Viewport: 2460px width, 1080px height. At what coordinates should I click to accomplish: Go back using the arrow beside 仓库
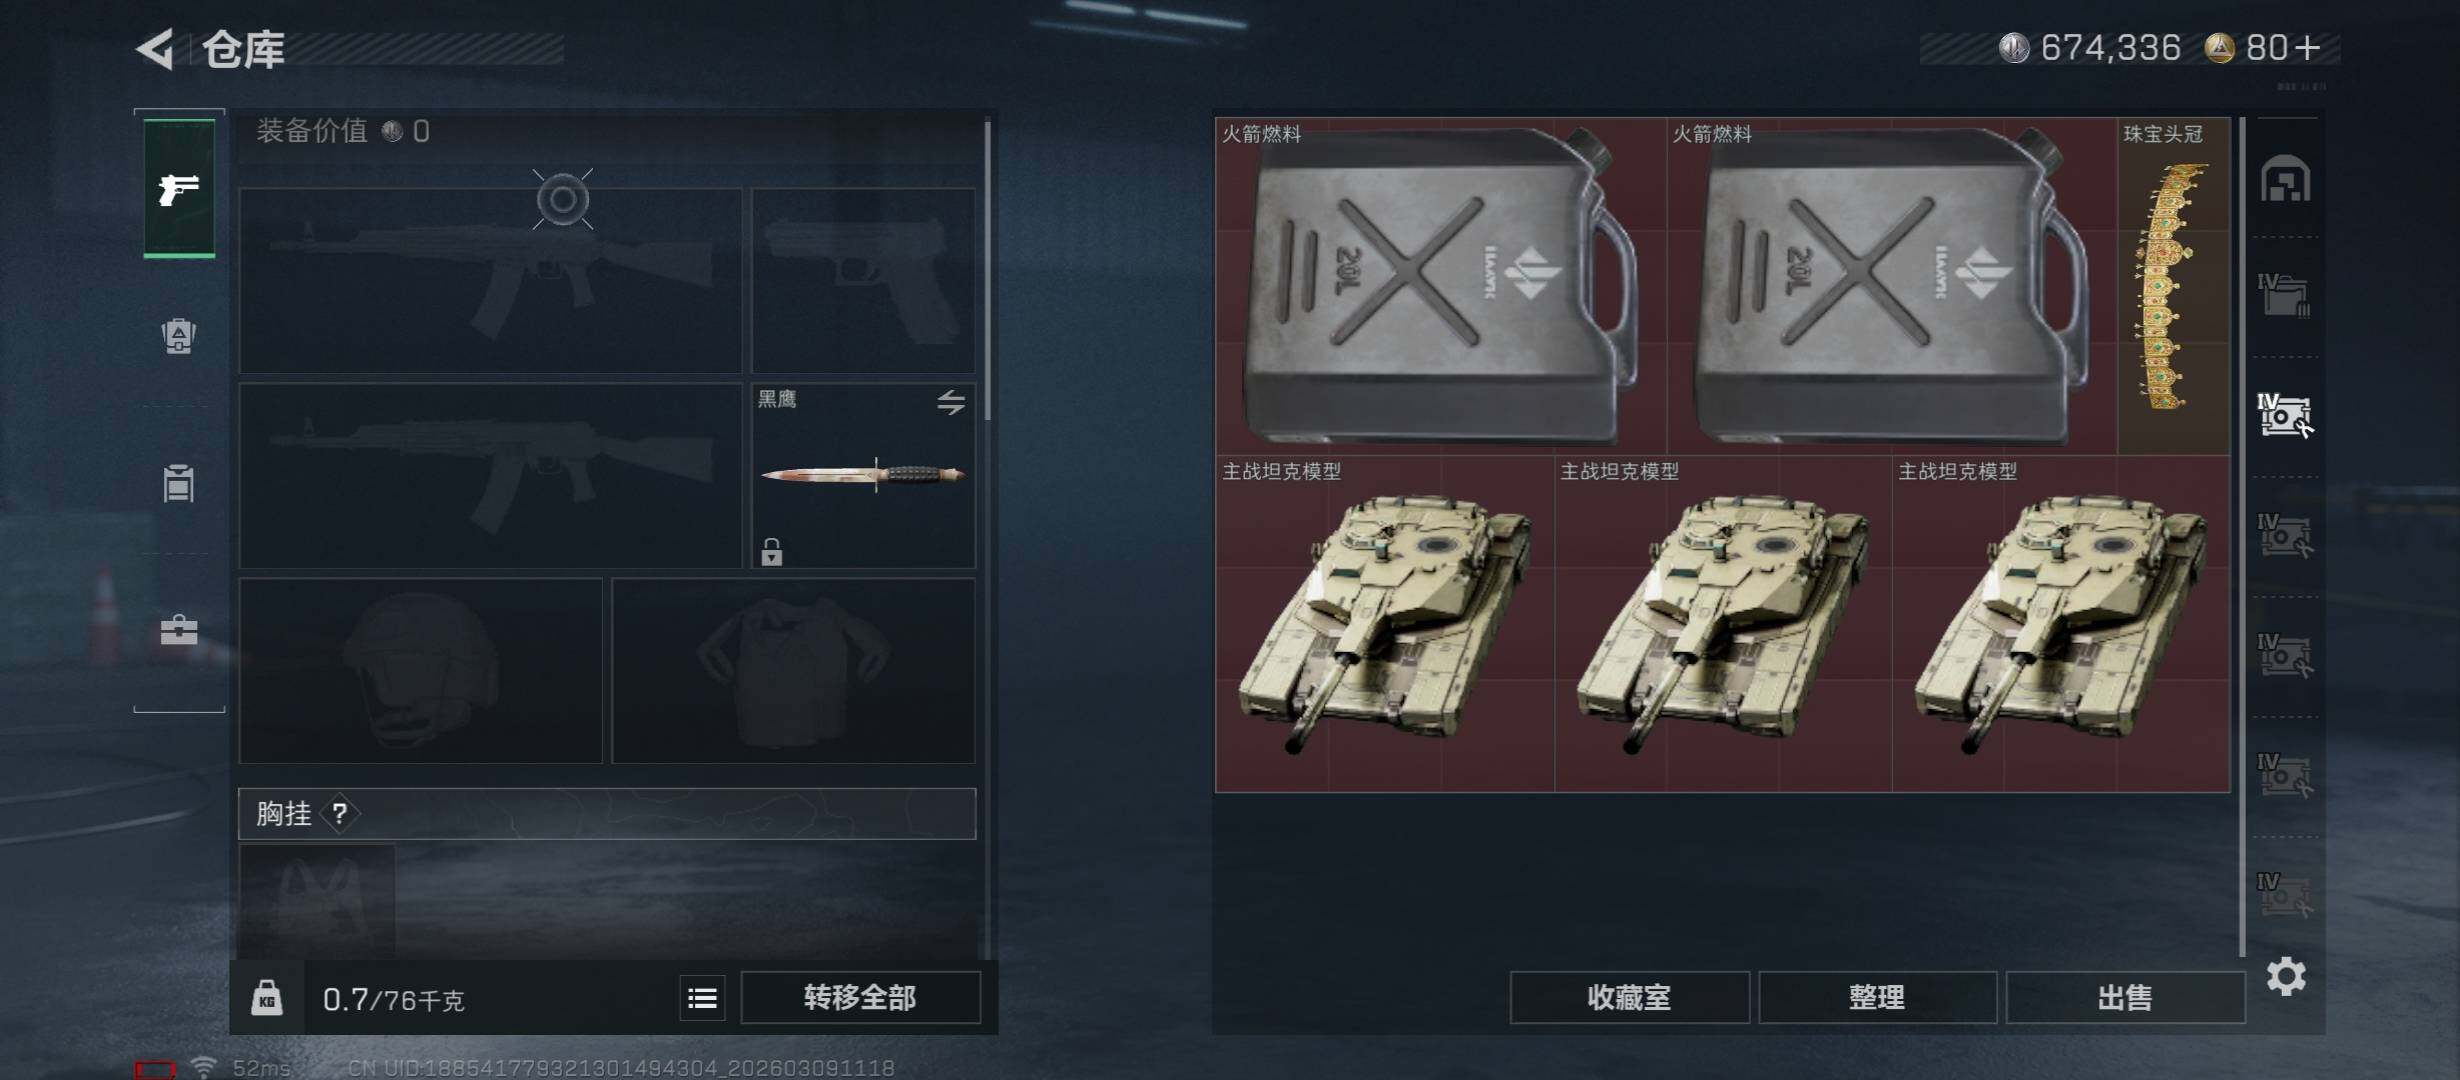tap(156, 48)
